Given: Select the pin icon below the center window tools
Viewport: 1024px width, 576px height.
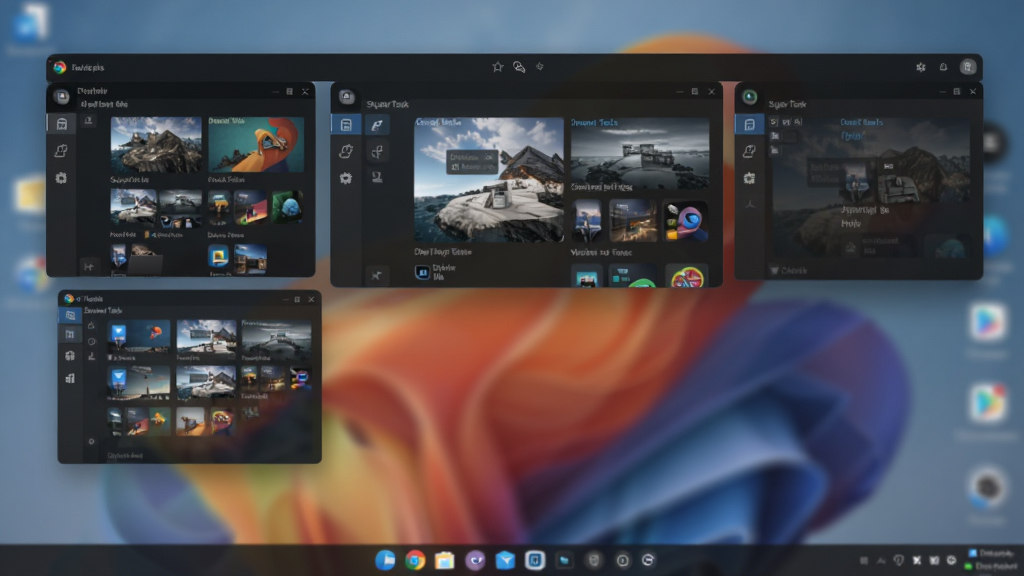Looking at the screenshot, I should [376, 276].
